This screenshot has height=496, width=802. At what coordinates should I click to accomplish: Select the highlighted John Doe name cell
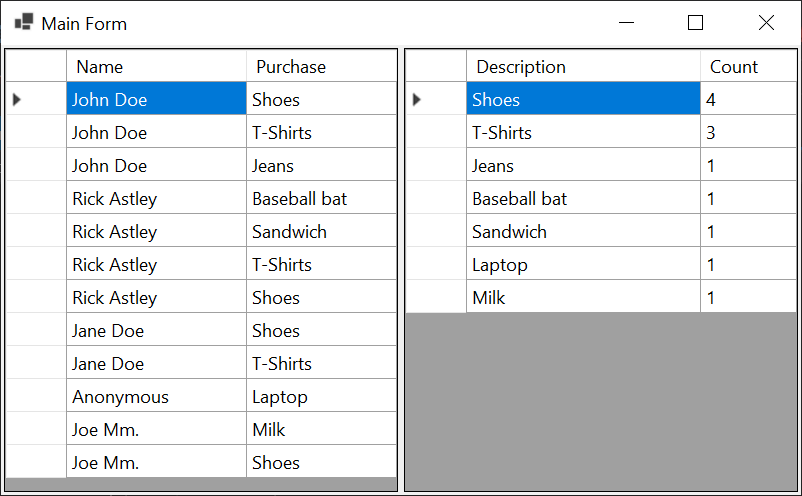pyautogui.click(x=157, y=99)
